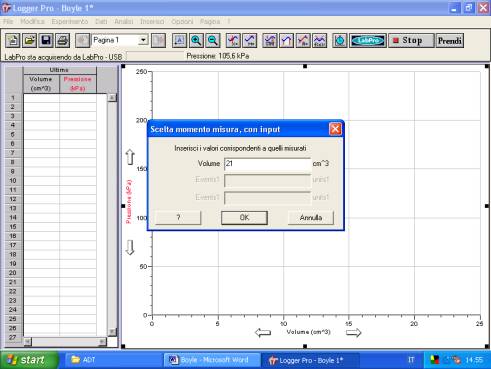Click the Prendi keep button
Screen dimensions: 491x369
pyautogui.click(x=450, y=41)
